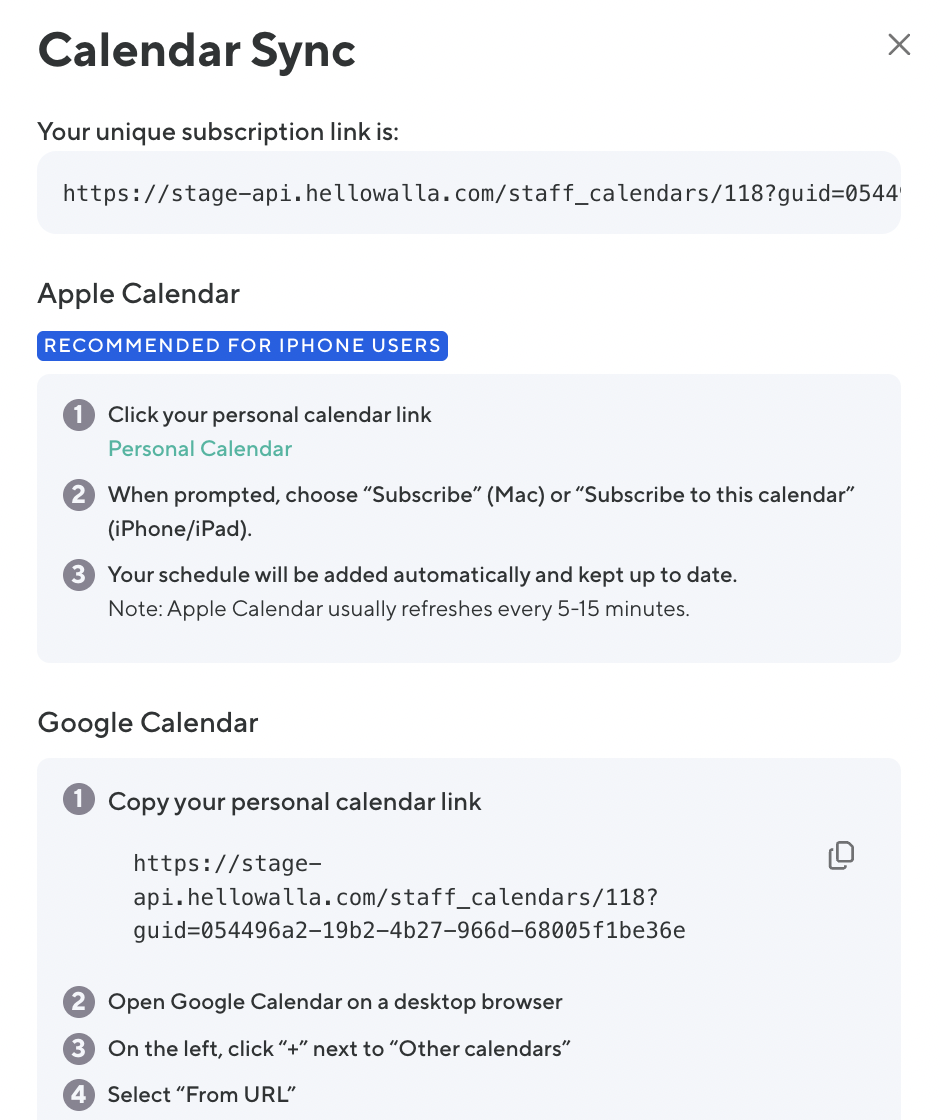This screenshot has width=940, height=1120.
Task: Open the Personal Calendar link
Action: coord(200,448)
